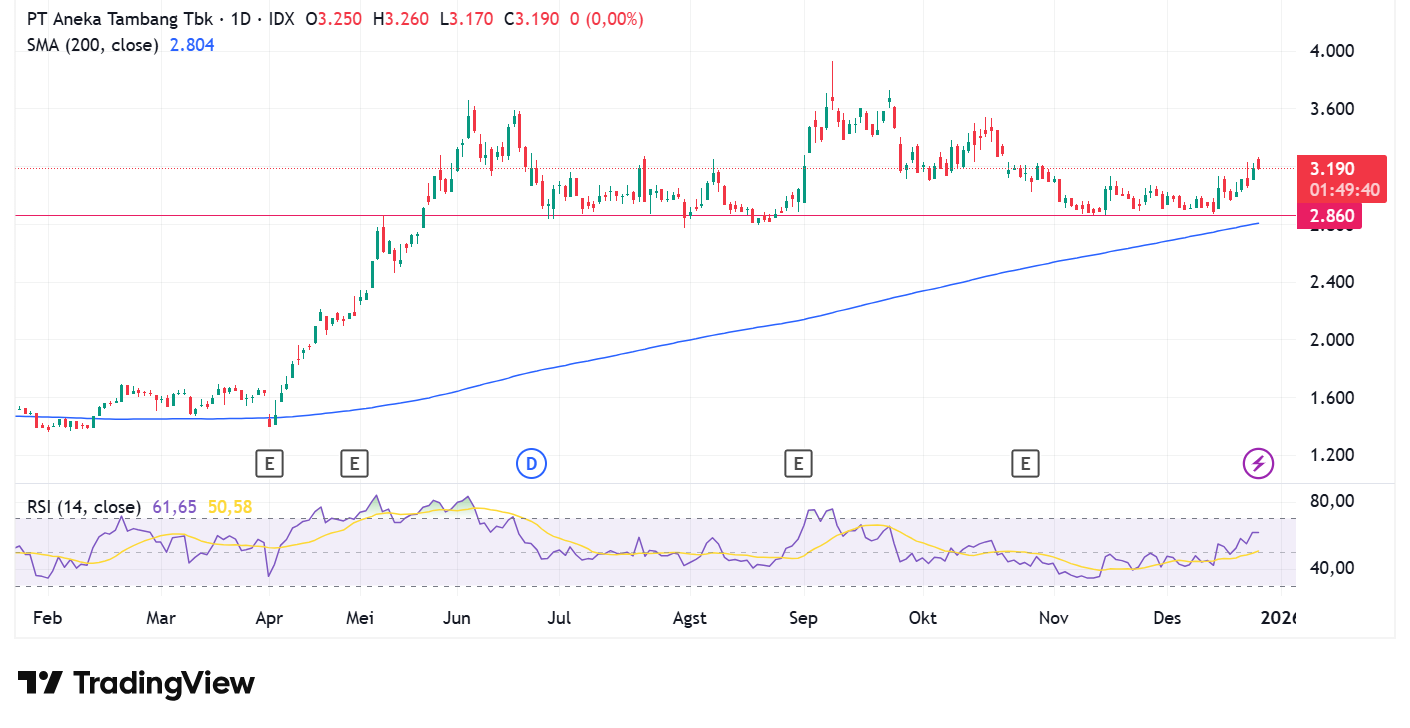Click the 4.000 level on the price axis
Viewport: 1410px width, 728px height.
point(1331,51)
